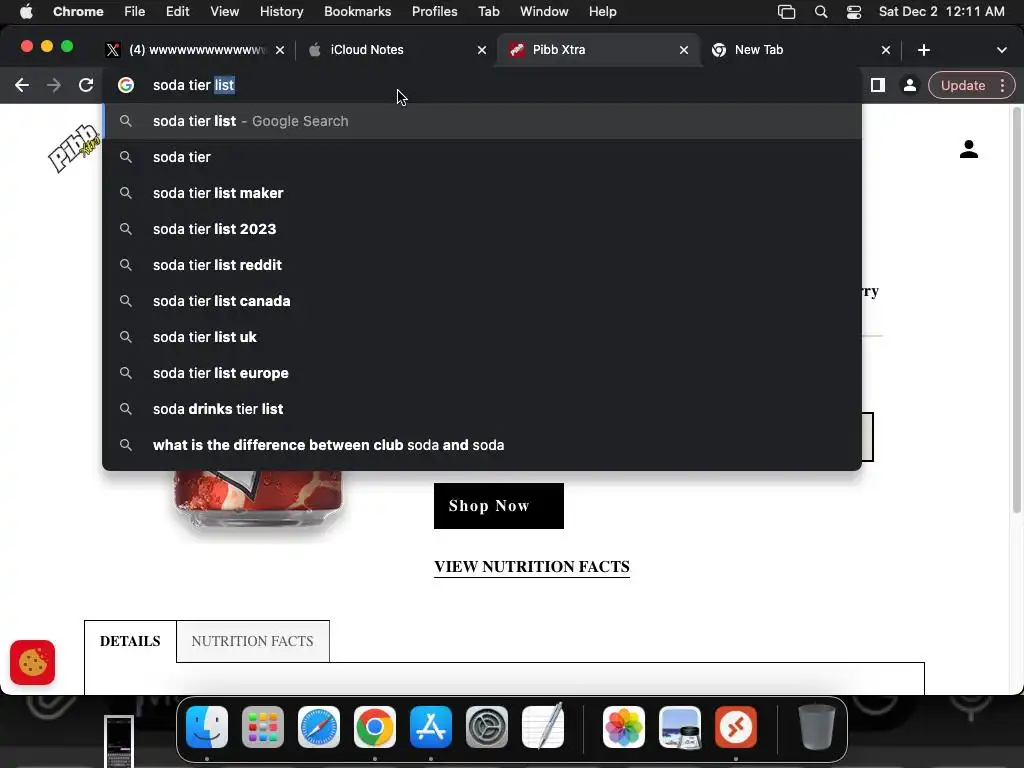Open App Store from the dock
The width and height of the screenshot is (1024, 768).
tap(431, 727)
